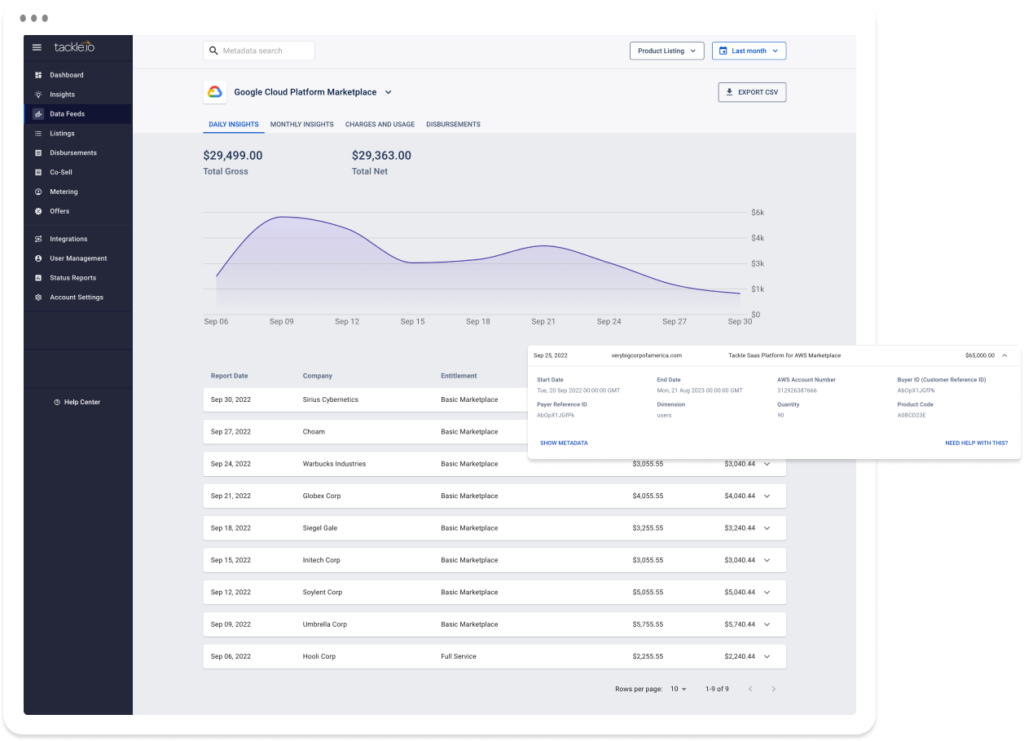Image resolution: width=1024 pixels, height=741 pixels.
Task: Click the Integrations sidebar icon
Action: pos(38,239)
